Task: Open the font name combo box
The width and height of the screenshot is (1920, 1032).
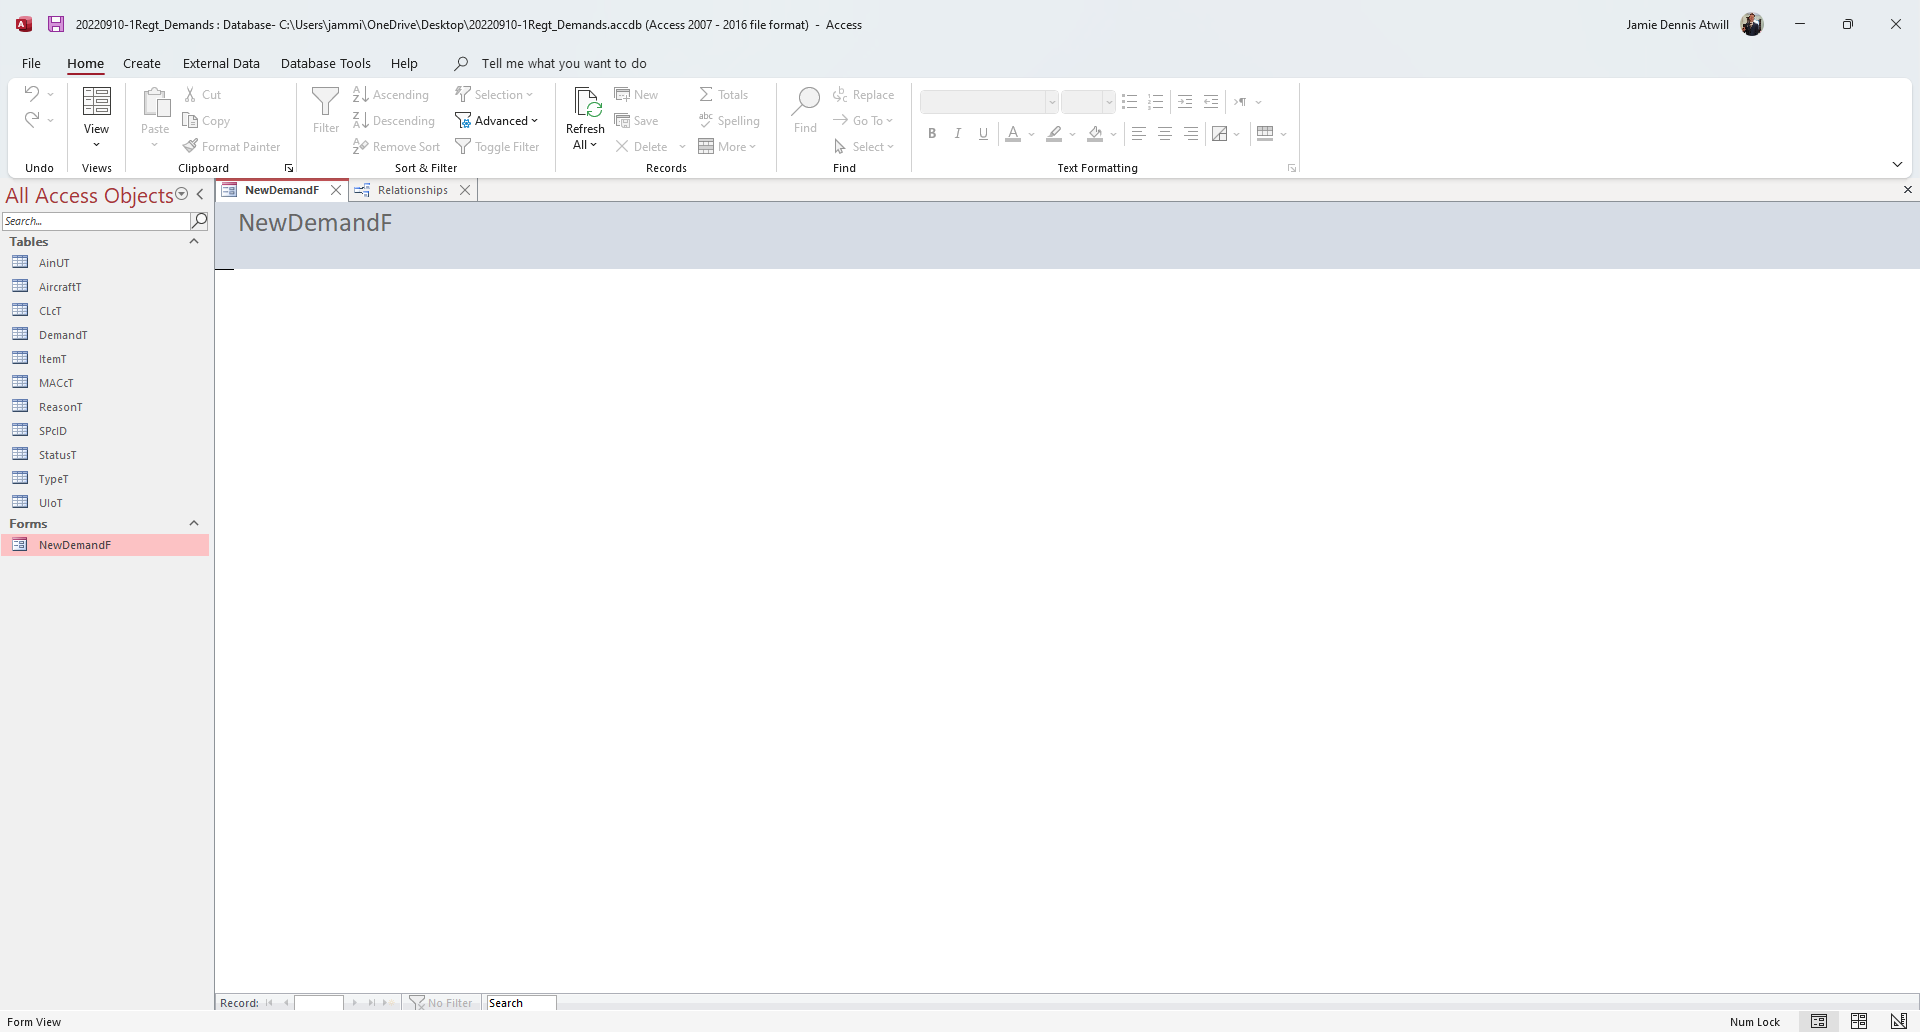Action: click(989, 102)
